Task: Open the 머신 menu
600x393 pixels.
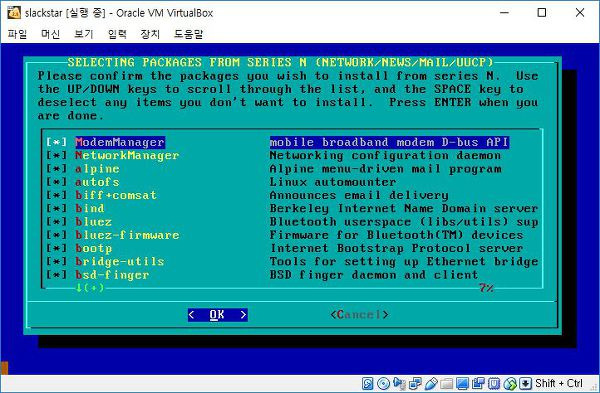Action: 51,34
